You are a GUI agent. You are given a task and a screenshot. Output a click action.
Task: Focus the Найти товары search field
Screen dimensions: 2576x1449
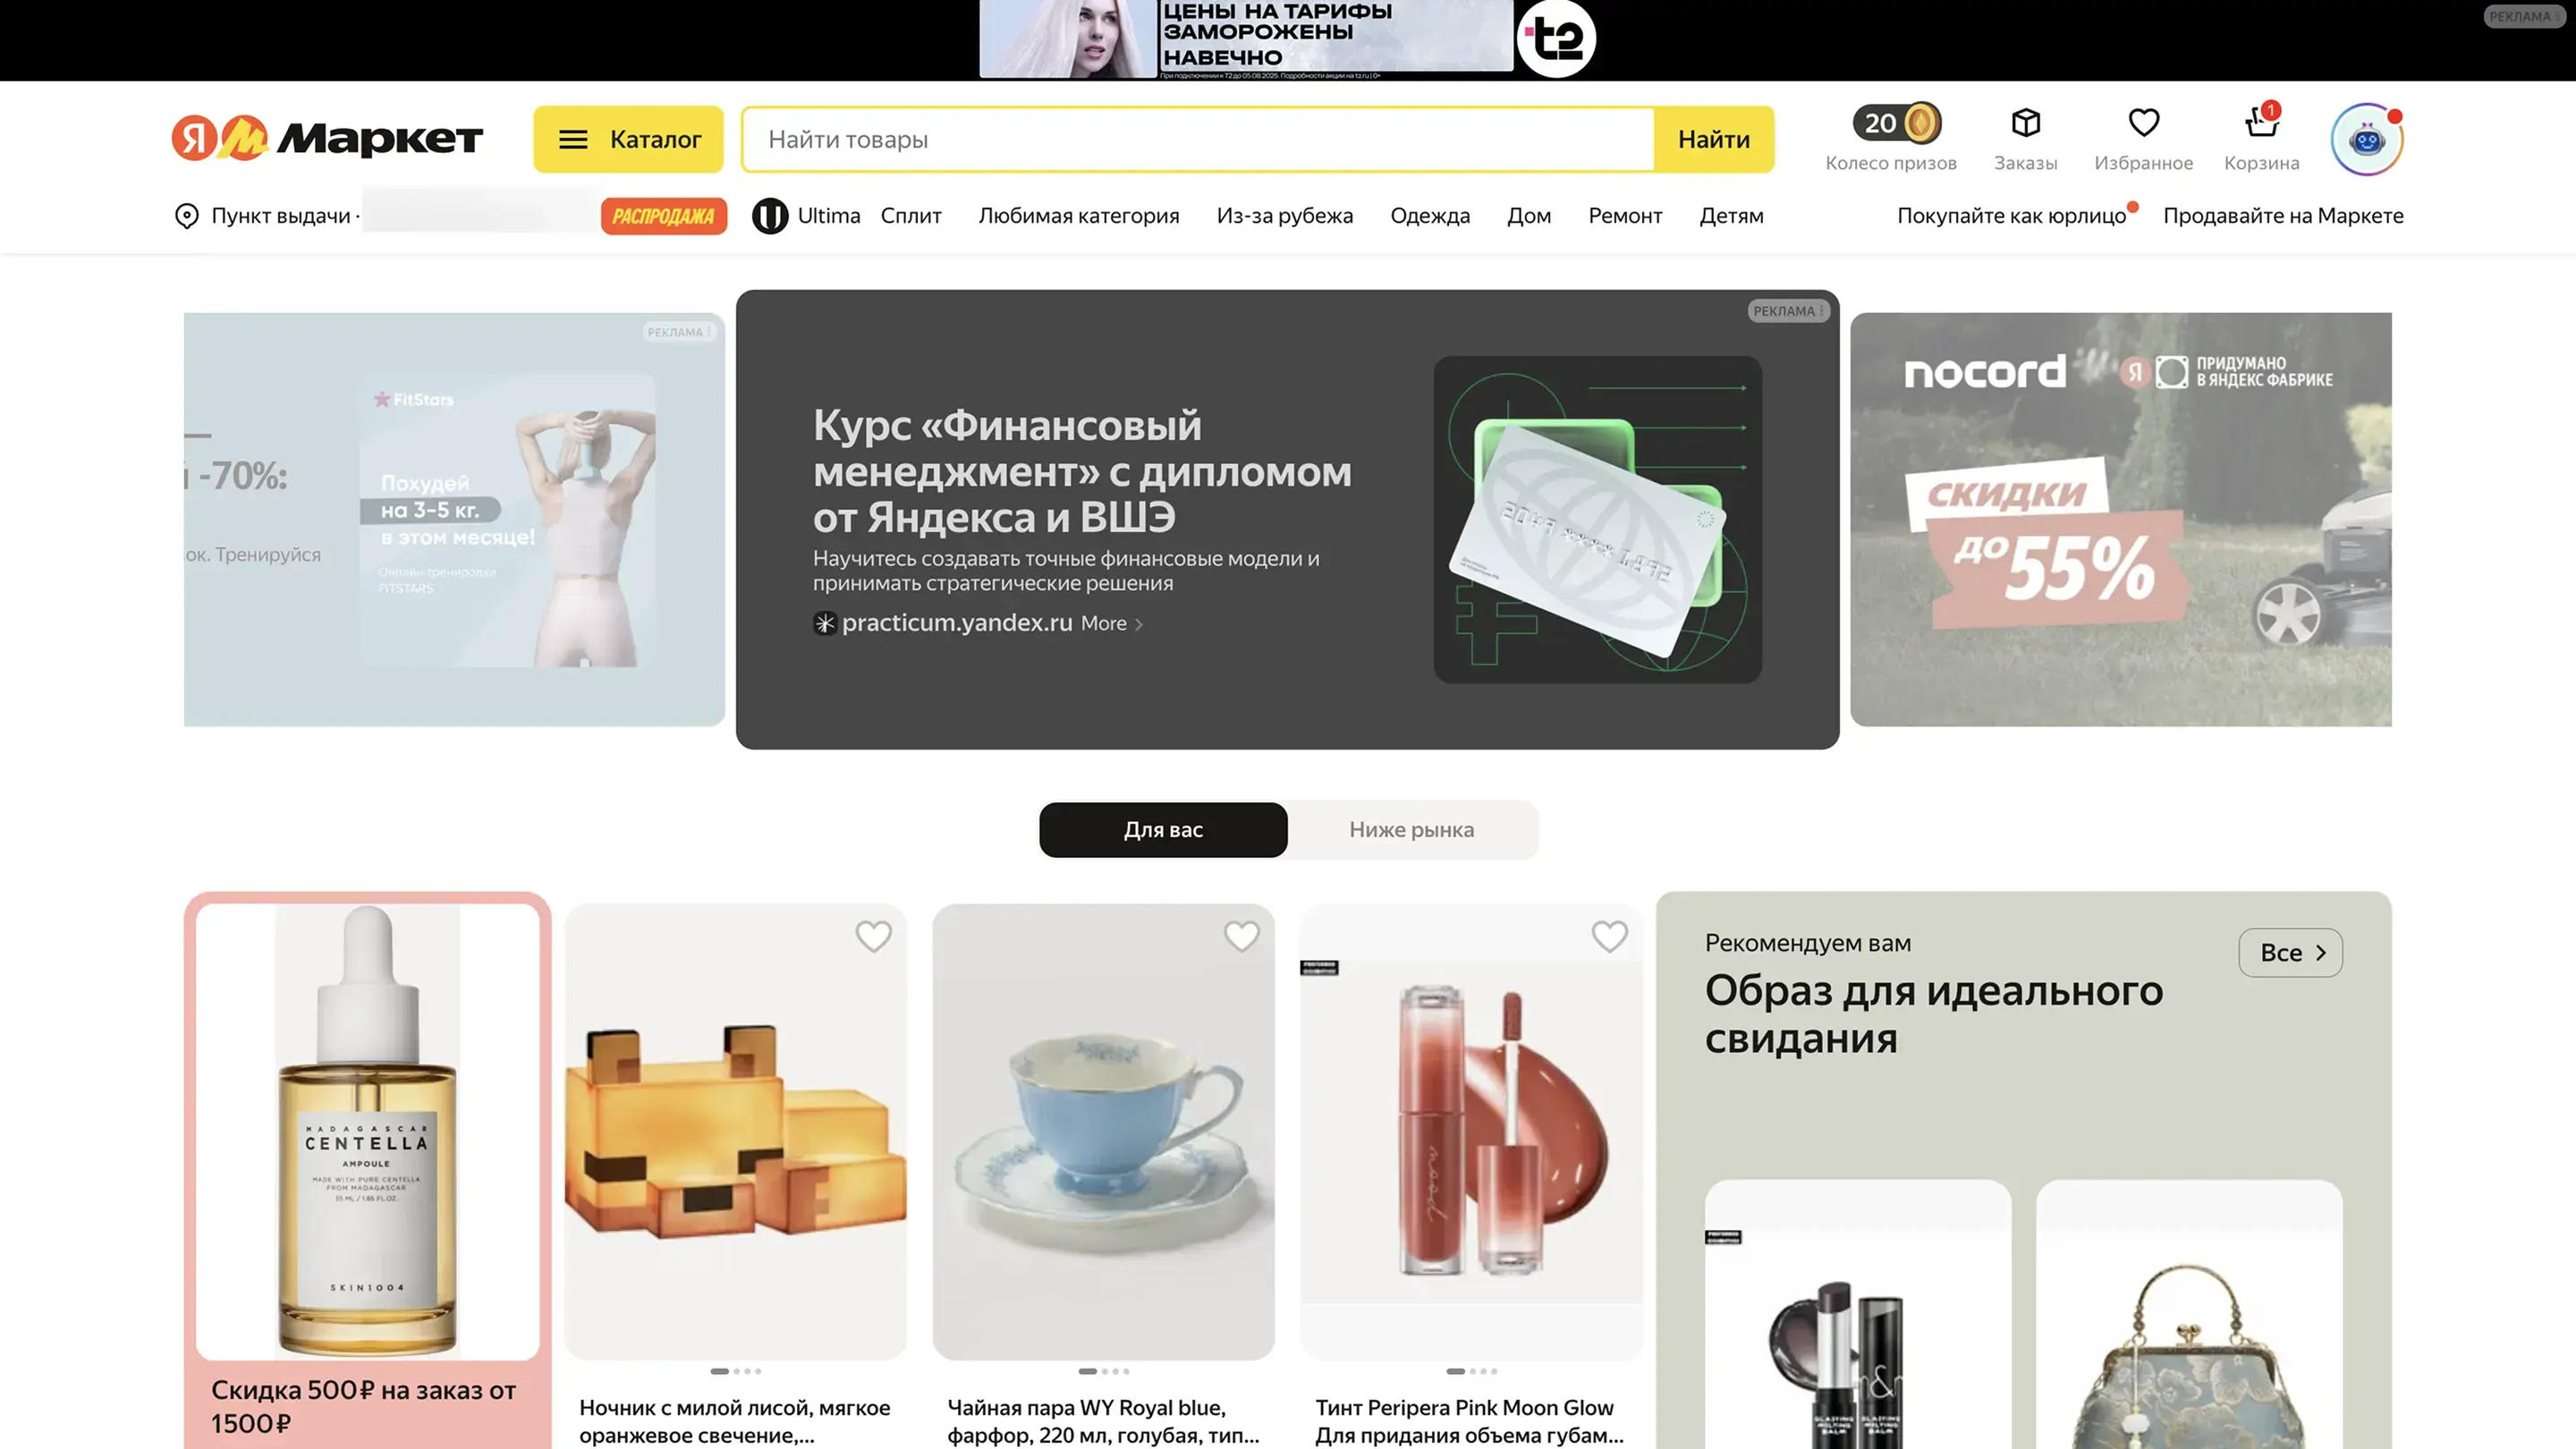point(1198,139)
